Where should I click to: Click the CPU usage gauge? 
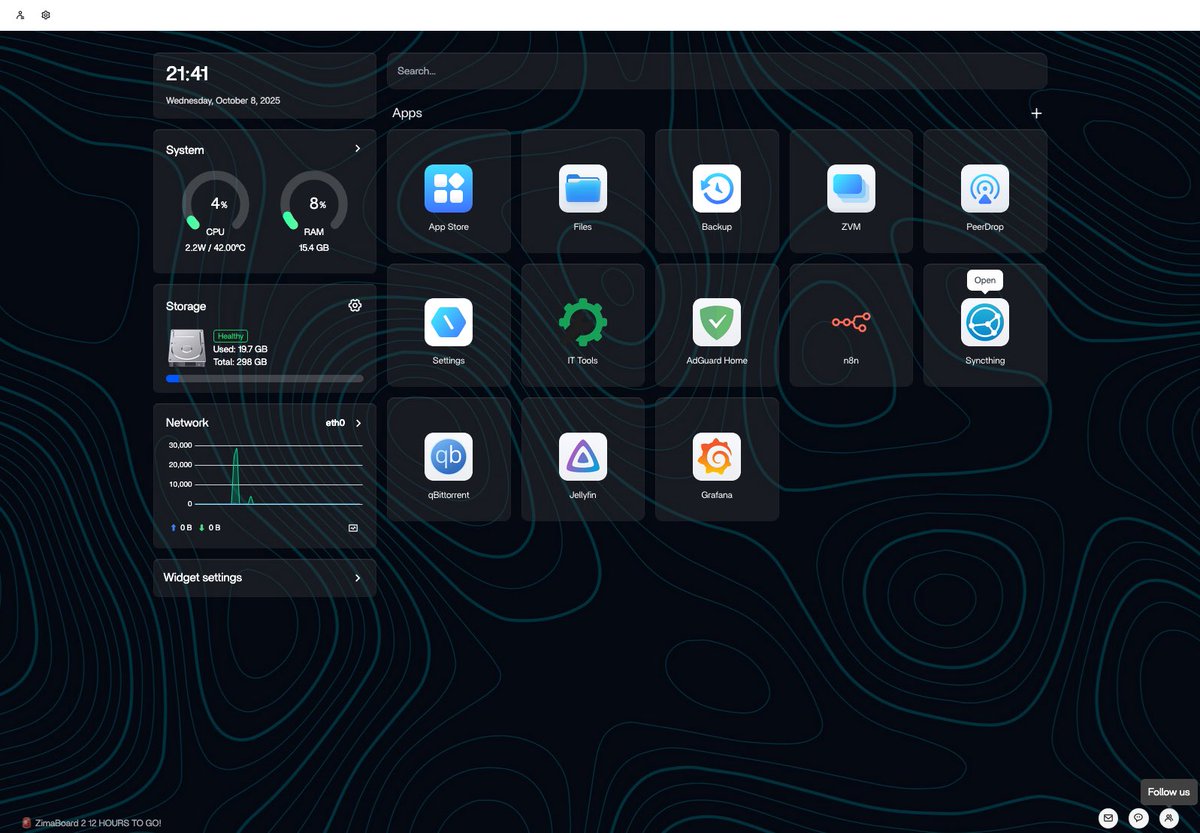point(216,204)
